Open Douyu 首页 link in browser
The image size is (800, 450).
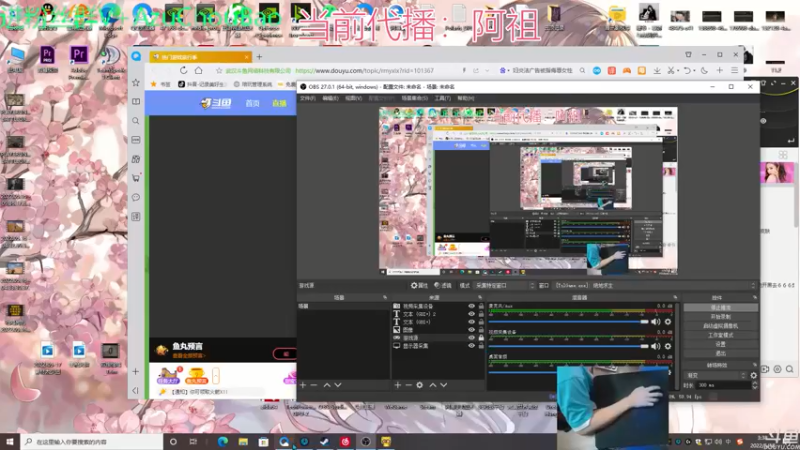coord(253,103)
